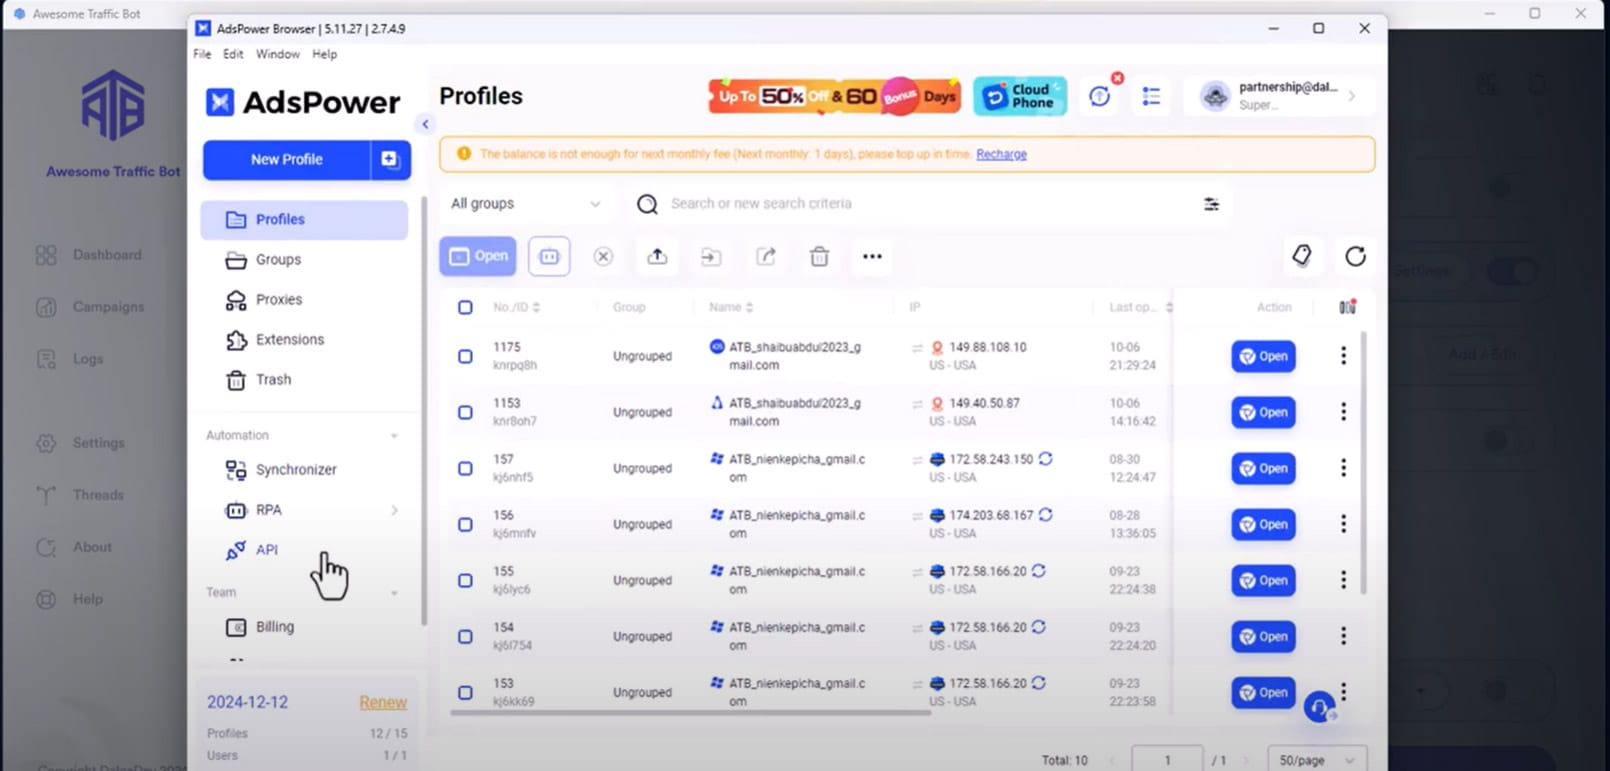
Task: Click the close-profiles X circle toolbar icon
Action: (603, 256)
